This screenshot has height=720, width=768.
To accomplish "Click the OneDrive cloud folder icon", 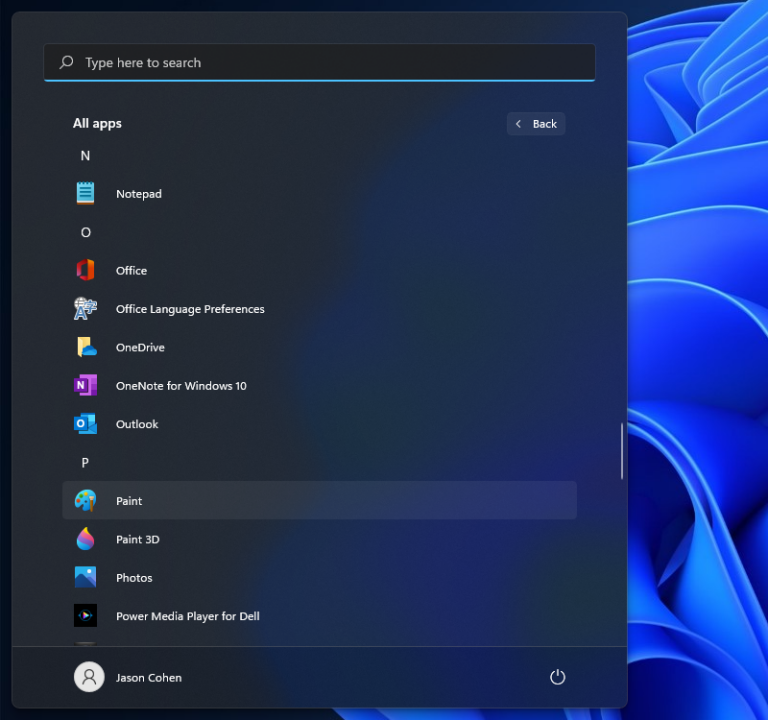I will pos(86,347).
